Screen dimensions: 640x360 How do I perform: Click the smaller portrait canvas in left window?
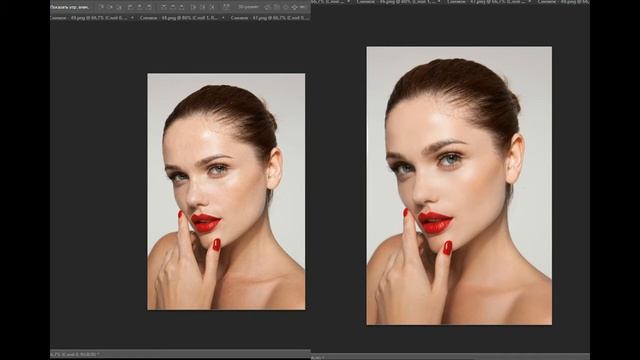click(226, 191)
